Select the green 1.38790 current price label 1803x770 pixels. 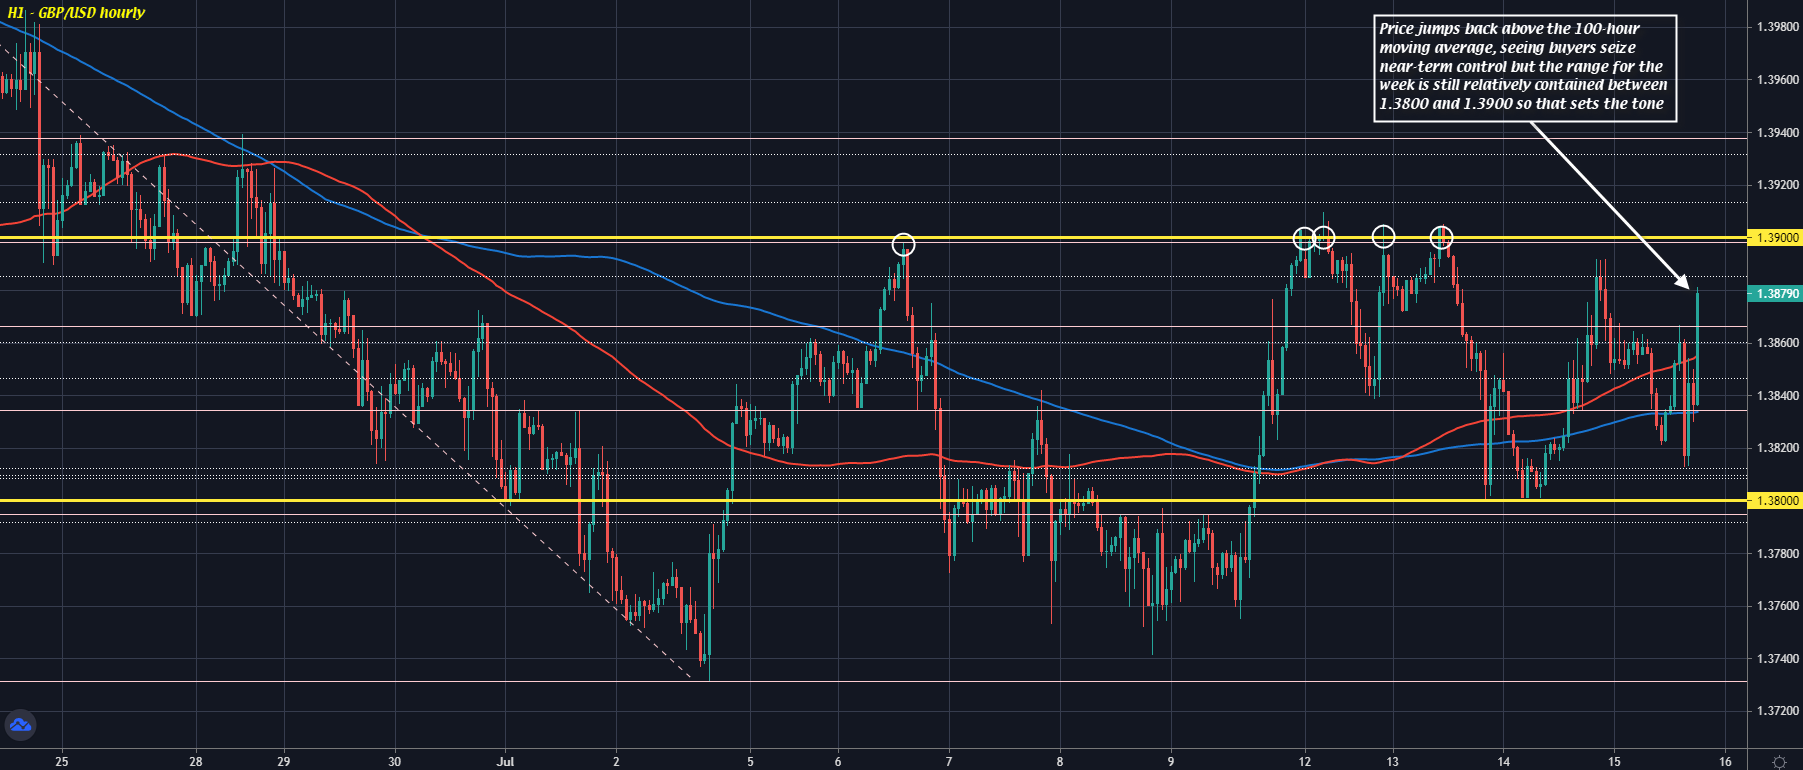pyautogui.click(x=1775, y=294)
